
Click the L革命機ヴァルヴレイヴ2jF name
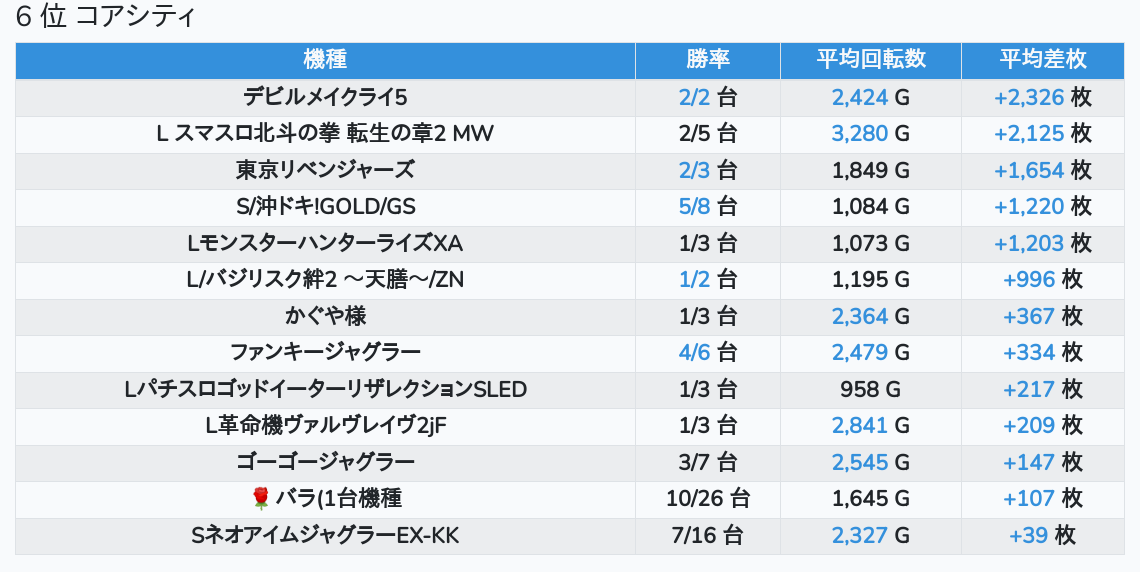point(325,426)
